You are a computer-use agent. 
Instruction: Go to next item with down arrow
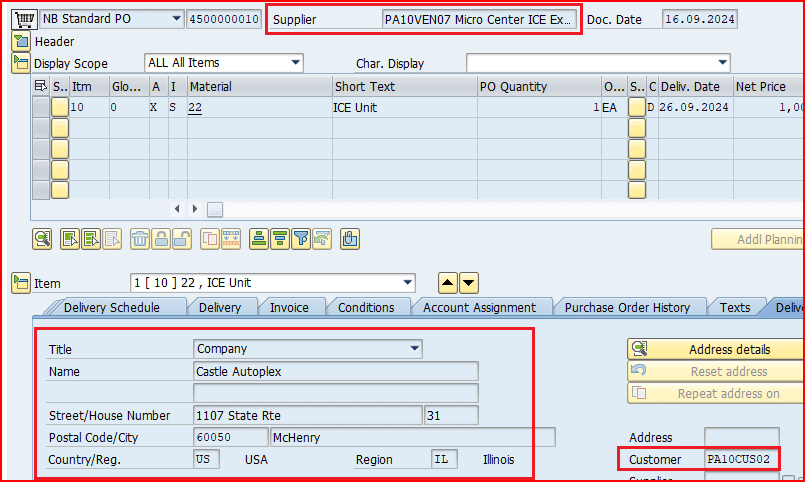click(469, 283)
